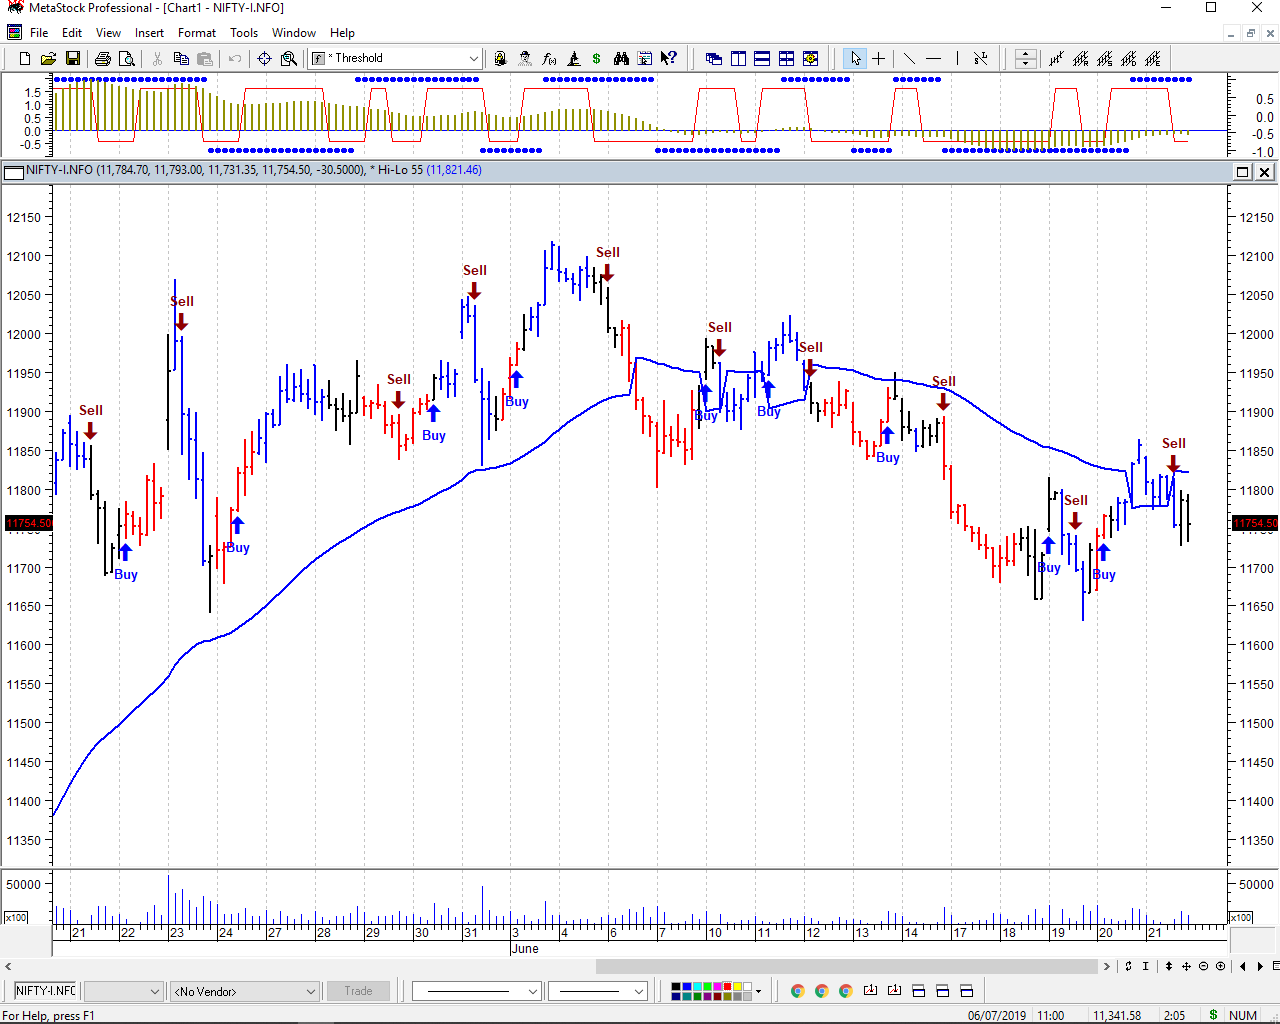Click the bar-chart icon labeled S
This screenshot has height=1024, width=1280.
(1104, 59)
